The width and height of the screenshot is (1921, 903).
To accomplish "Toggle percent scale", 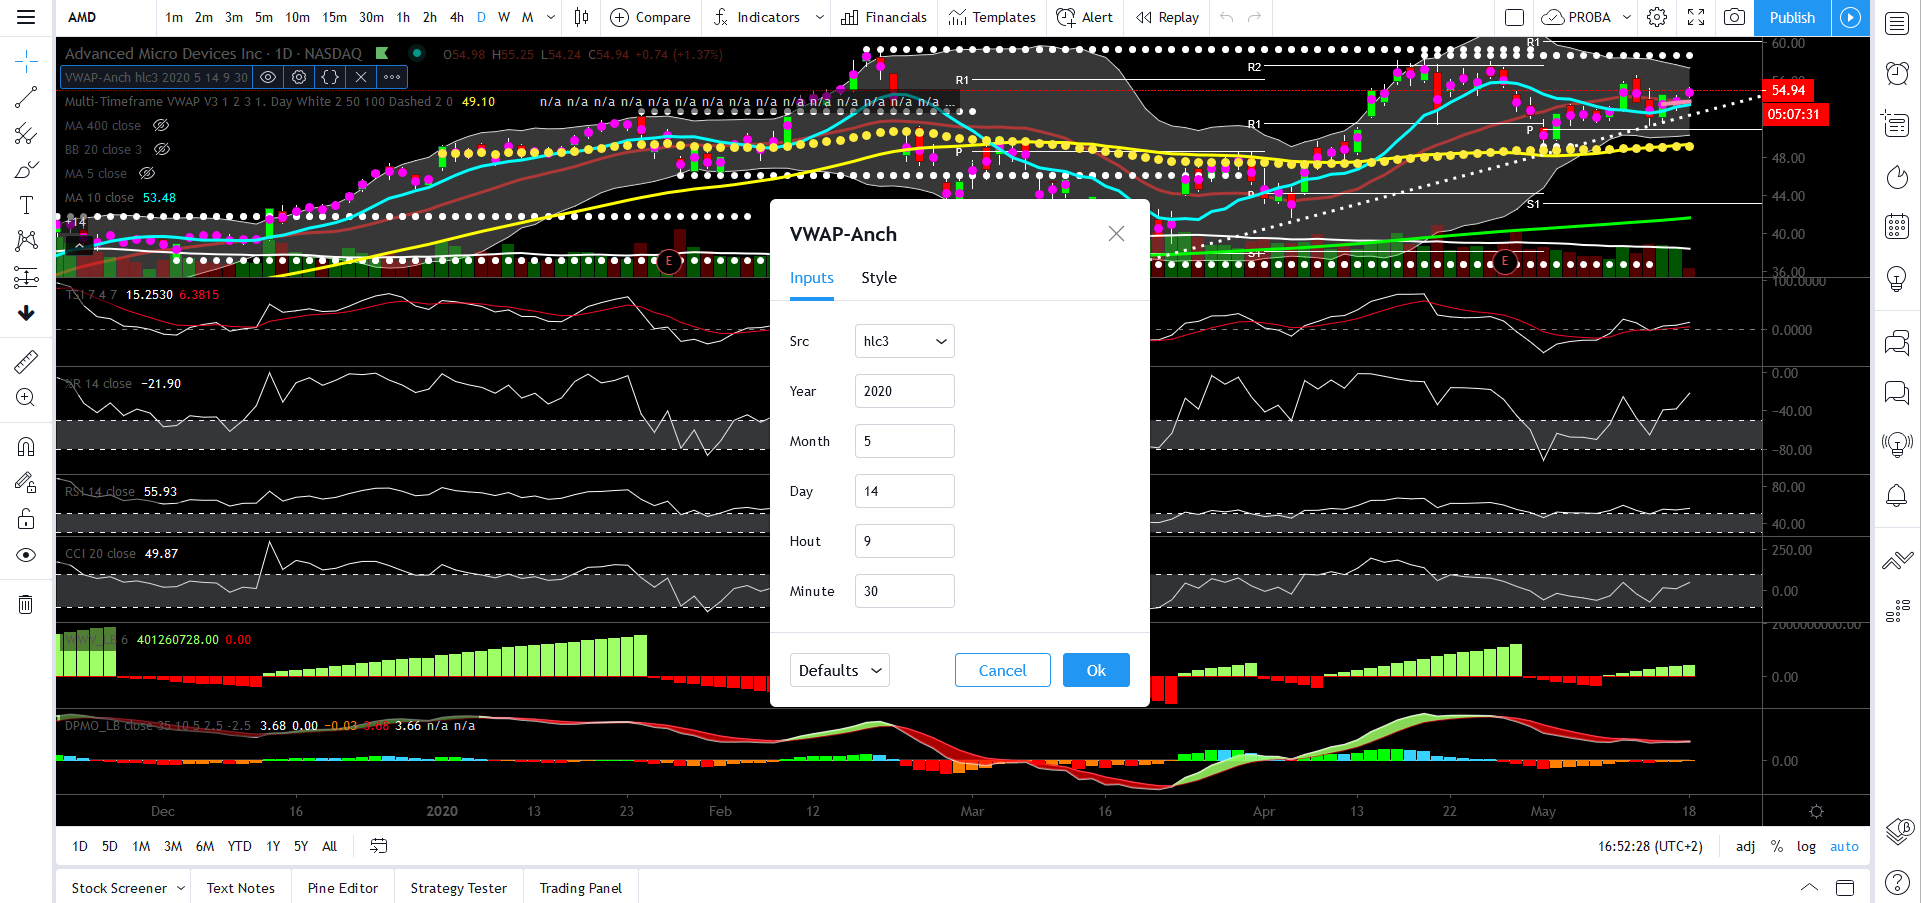I will click(1777, 846).
